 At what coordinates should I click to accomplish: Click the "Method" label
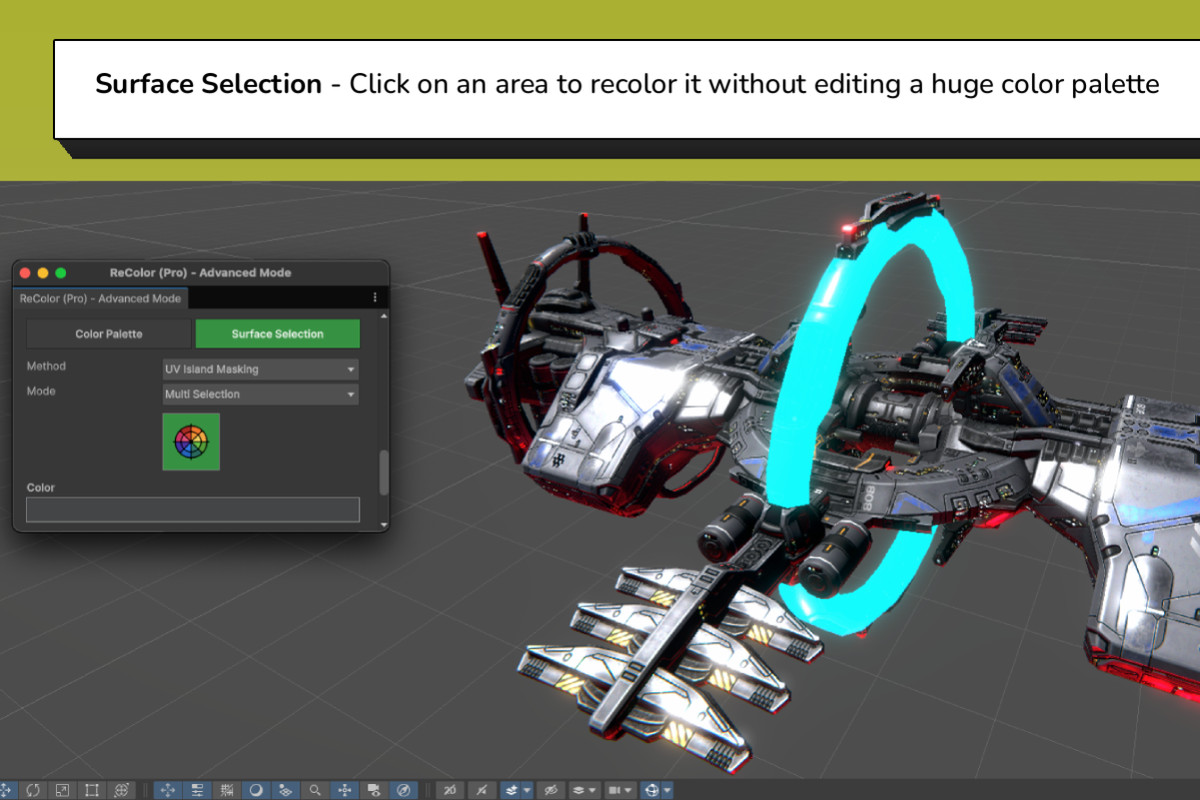tap(46, 367)
